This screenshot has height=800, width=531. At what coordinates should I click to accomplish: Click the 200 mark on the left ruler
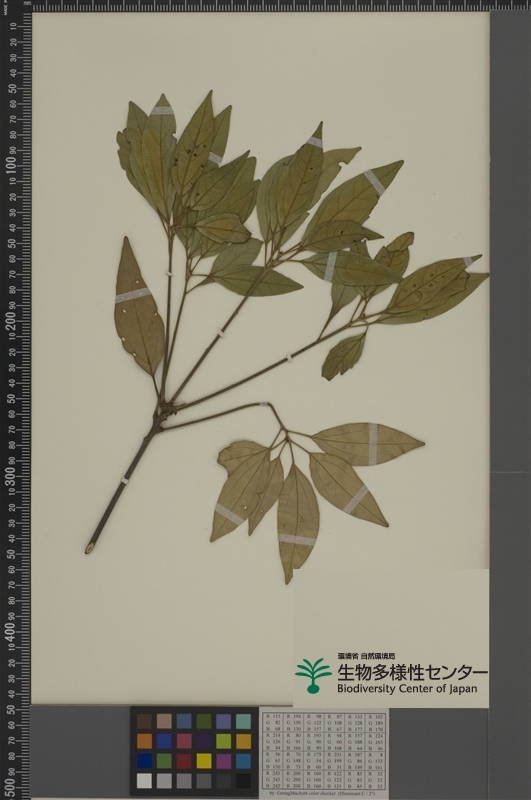click(x=11, y=322)
